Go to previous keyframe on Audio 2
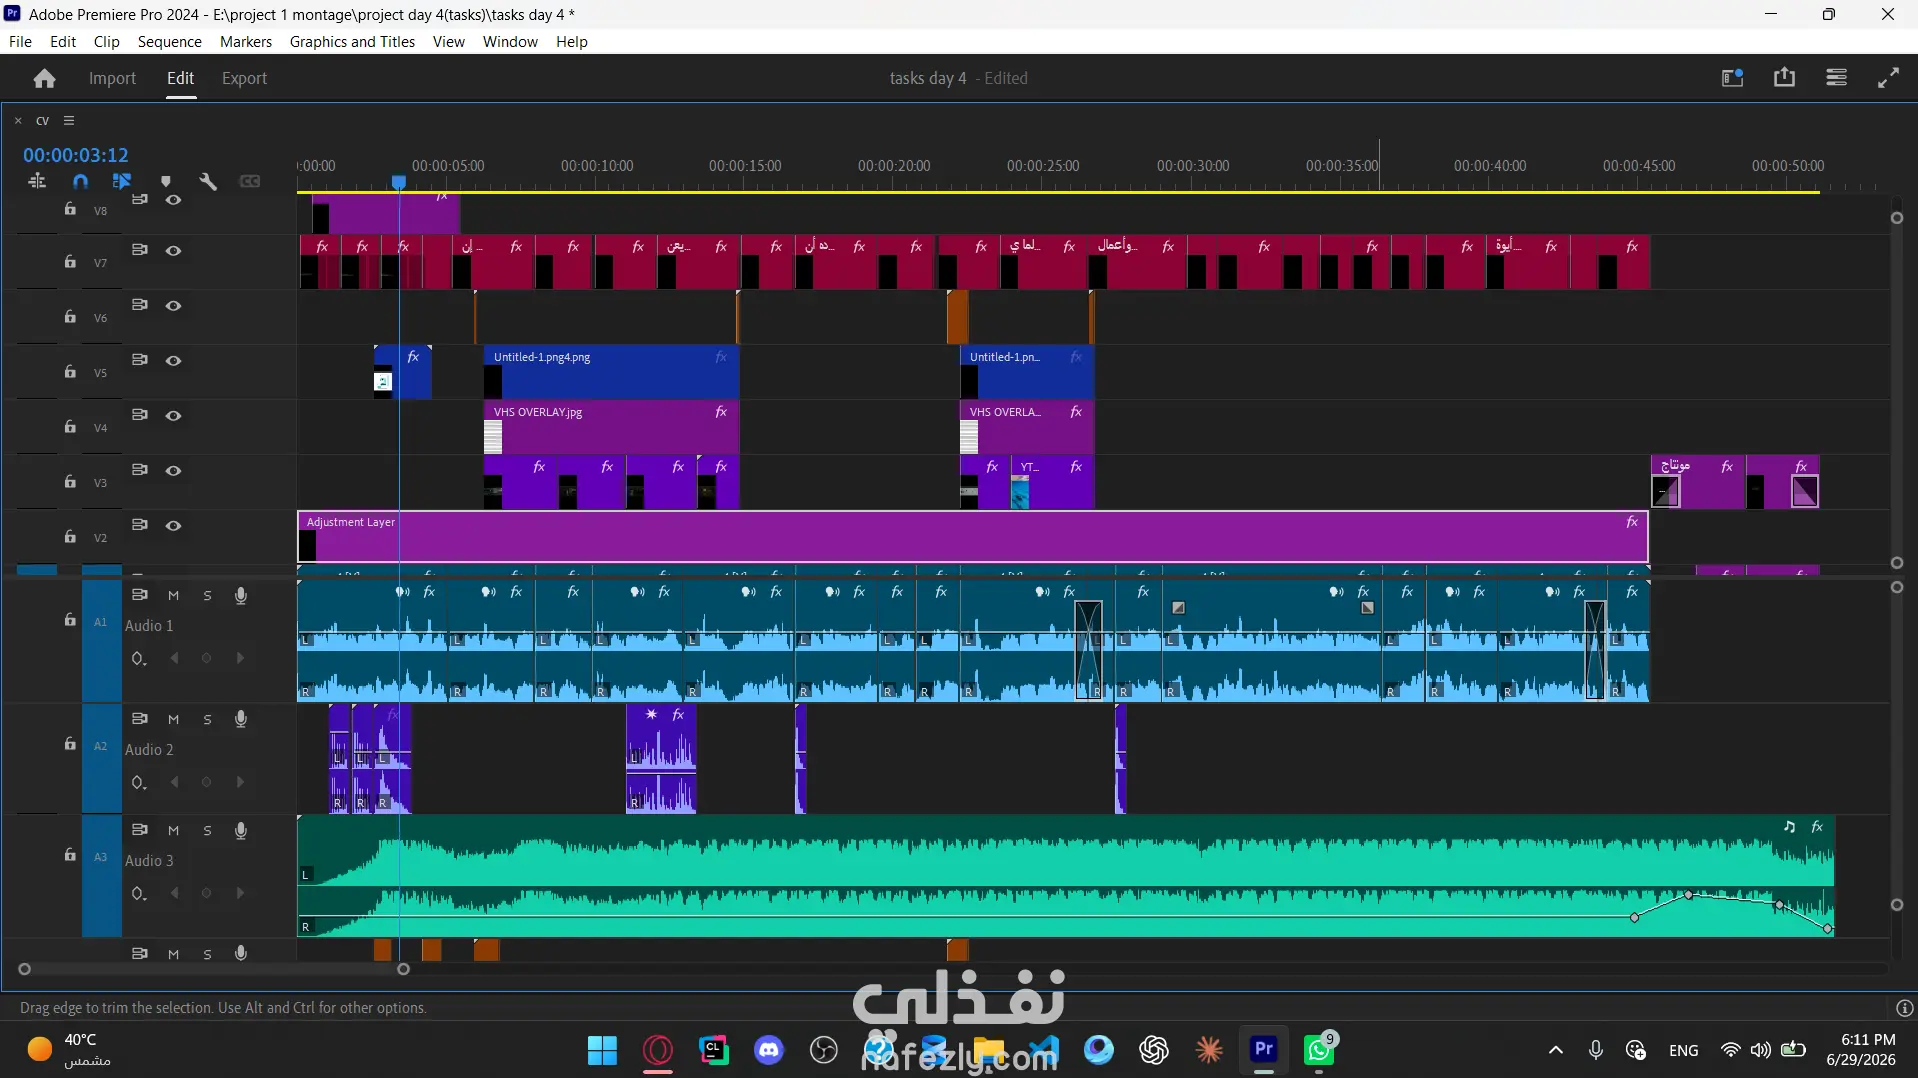 175,782
